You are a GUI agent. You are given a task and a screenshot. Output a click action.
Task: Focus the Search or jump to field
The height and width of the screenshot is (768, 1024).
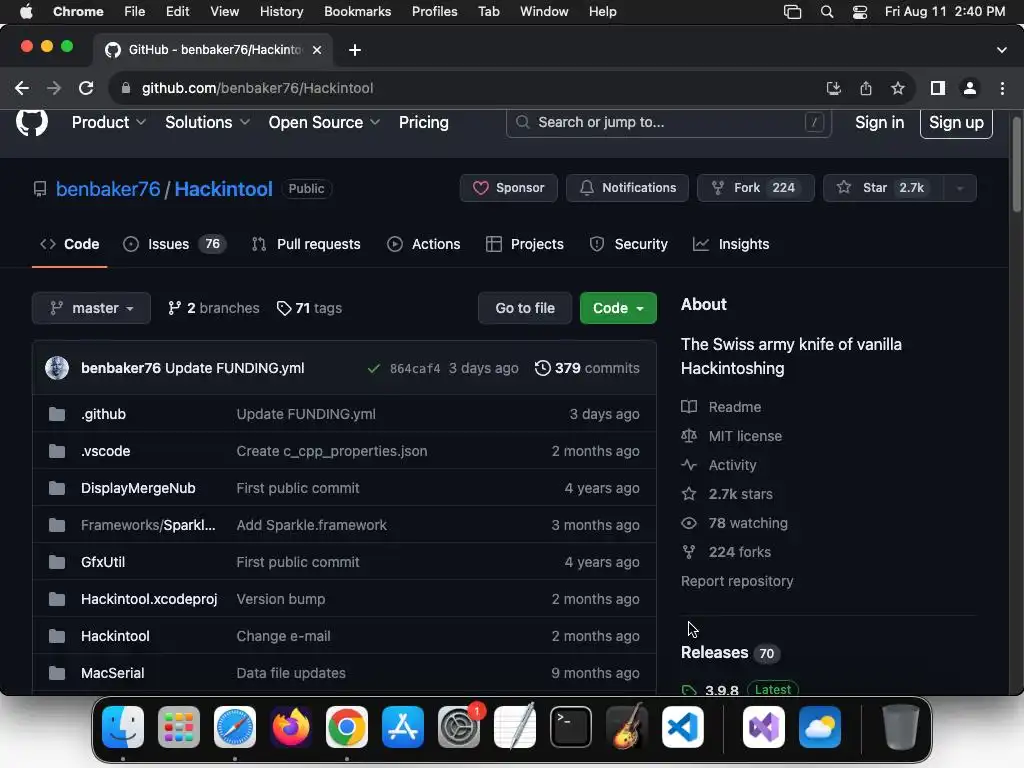(669, 122)
